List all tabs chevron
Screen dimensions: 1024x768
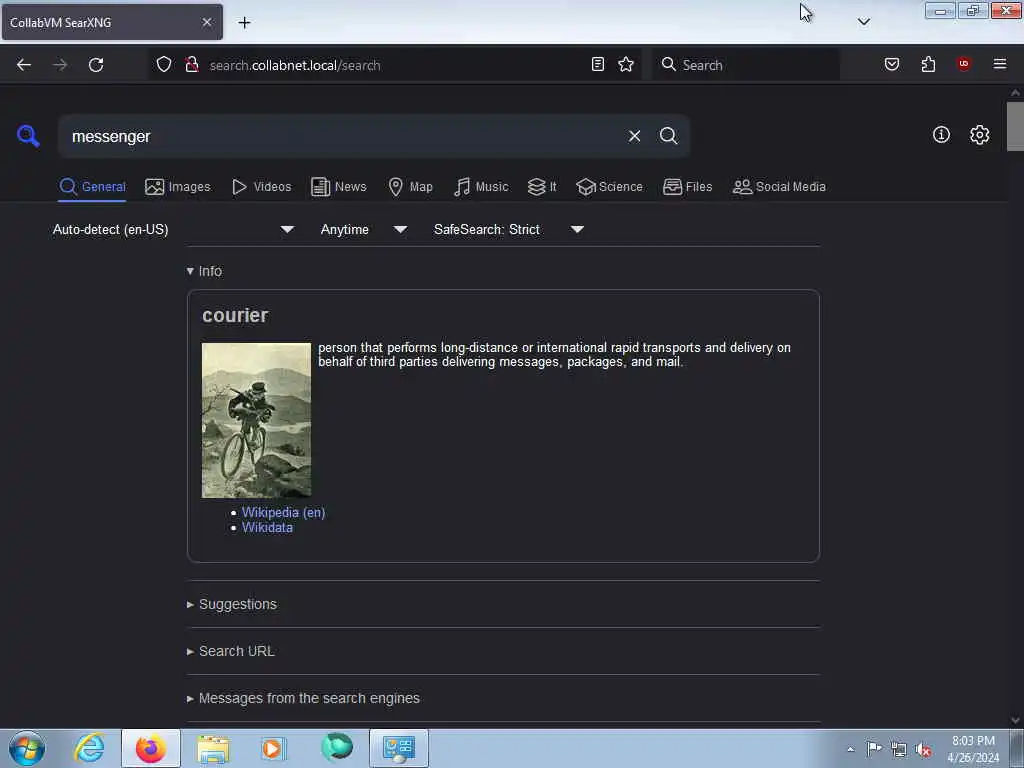pos(863,22)
